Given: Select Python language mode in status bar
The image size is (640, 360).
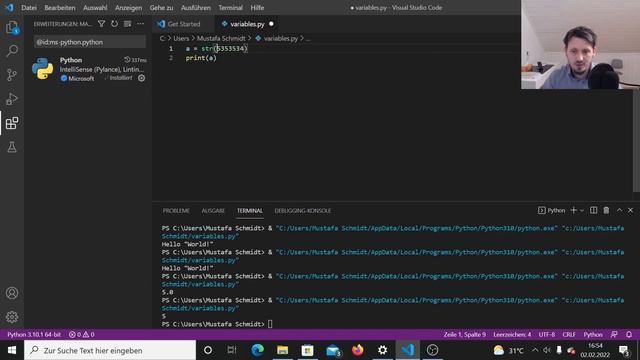Looking at the screenshot, I should (593, 334).
